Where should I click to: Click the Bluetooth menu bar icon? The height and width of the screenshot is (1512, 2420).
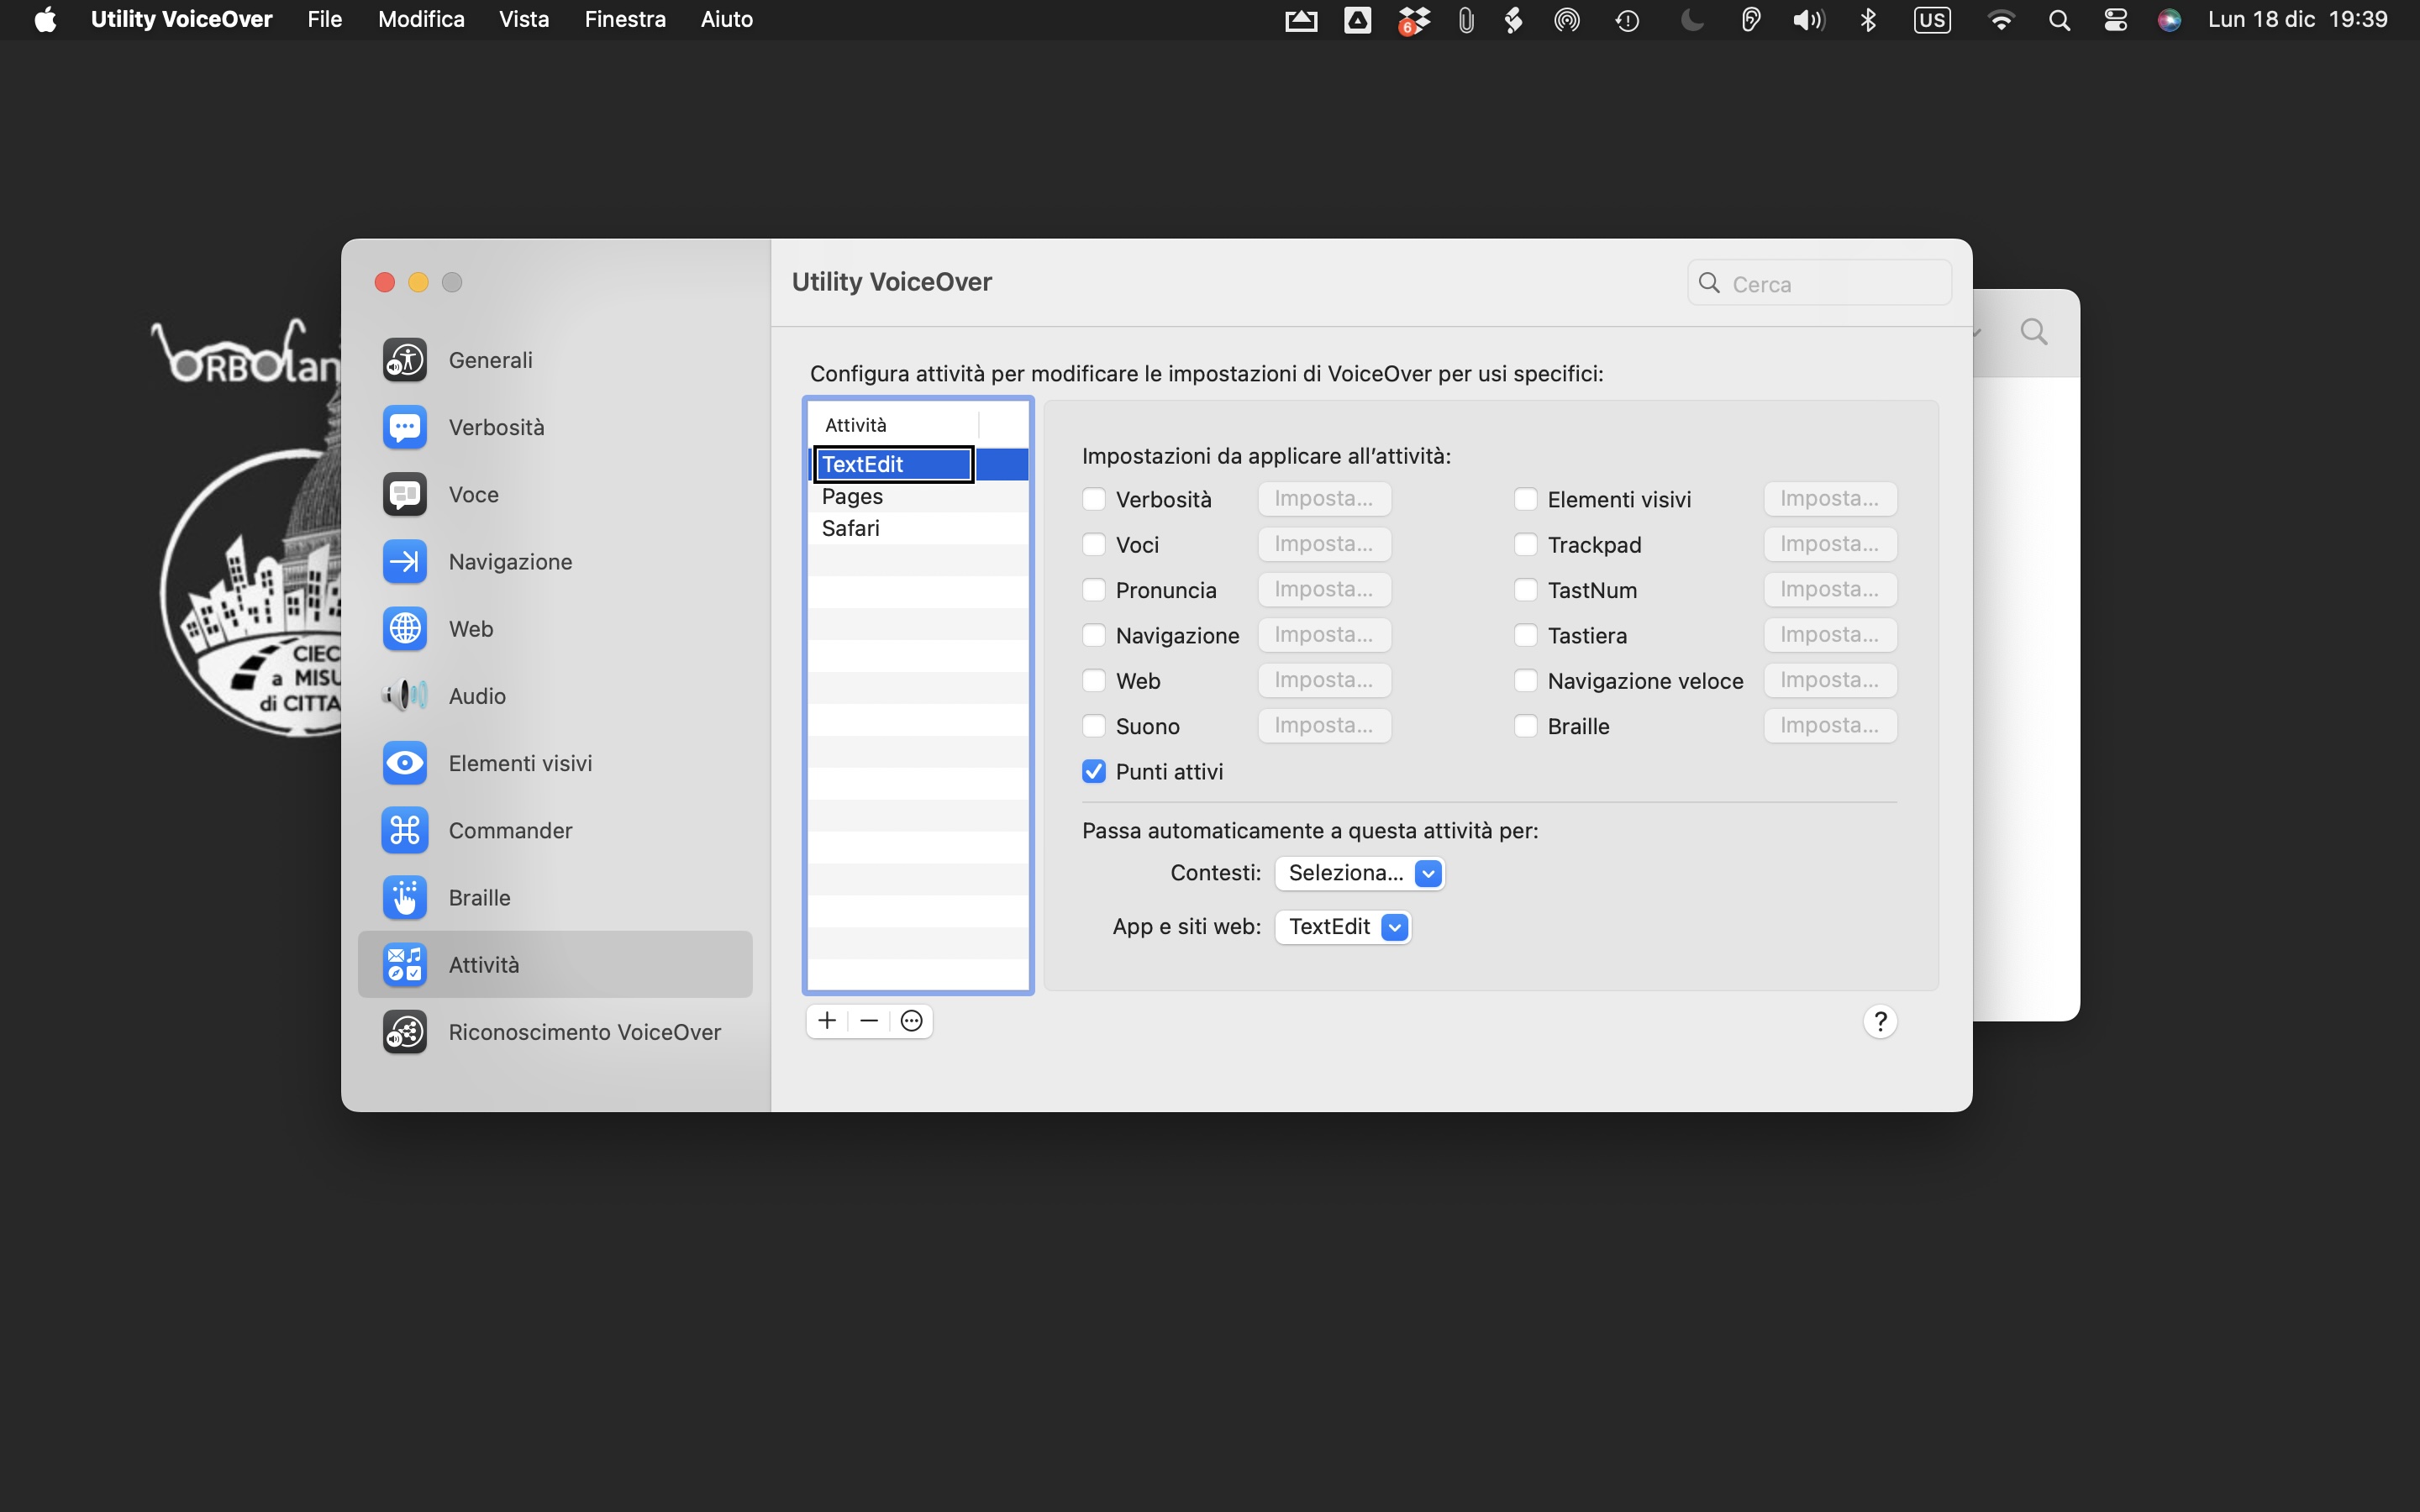click(x=1867, y=20)
